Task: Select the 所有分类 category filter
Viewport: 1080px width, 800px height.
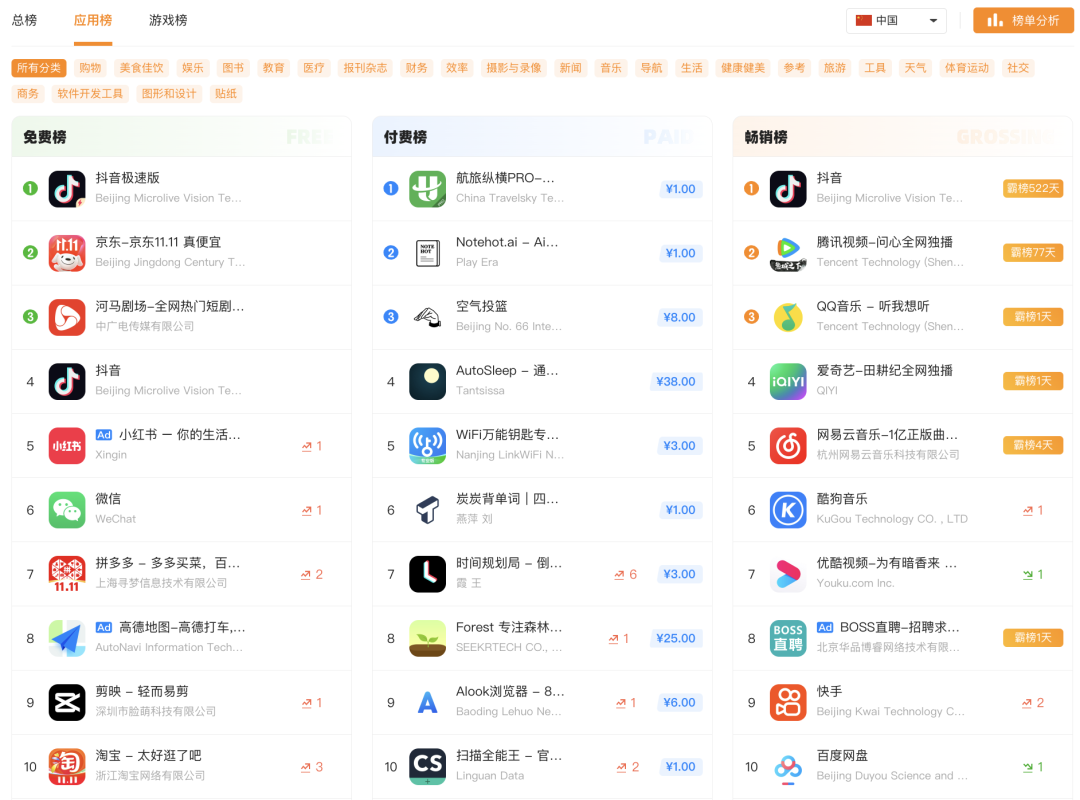Action: [39, 68]
